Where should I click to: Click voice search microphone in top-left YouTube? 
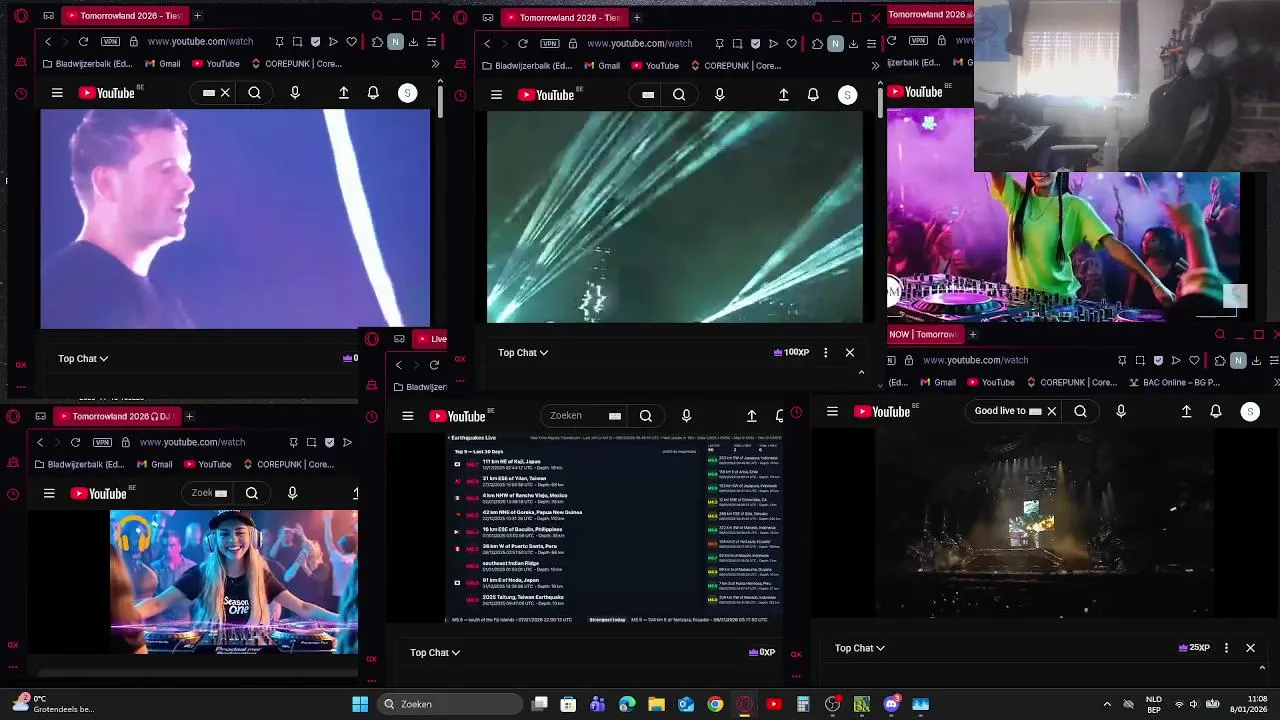click(294, 93)
